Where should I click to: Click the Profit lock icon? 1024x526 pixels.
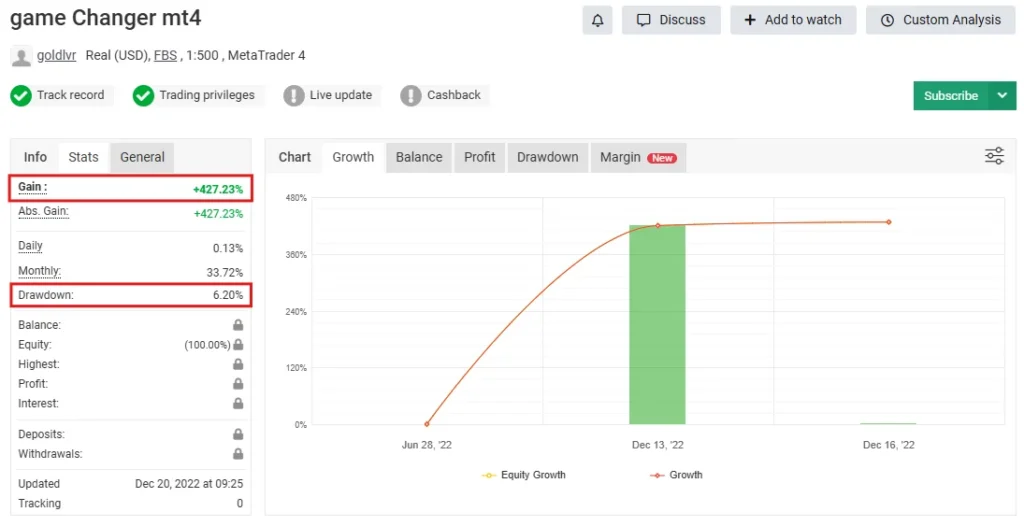(238, 384)
